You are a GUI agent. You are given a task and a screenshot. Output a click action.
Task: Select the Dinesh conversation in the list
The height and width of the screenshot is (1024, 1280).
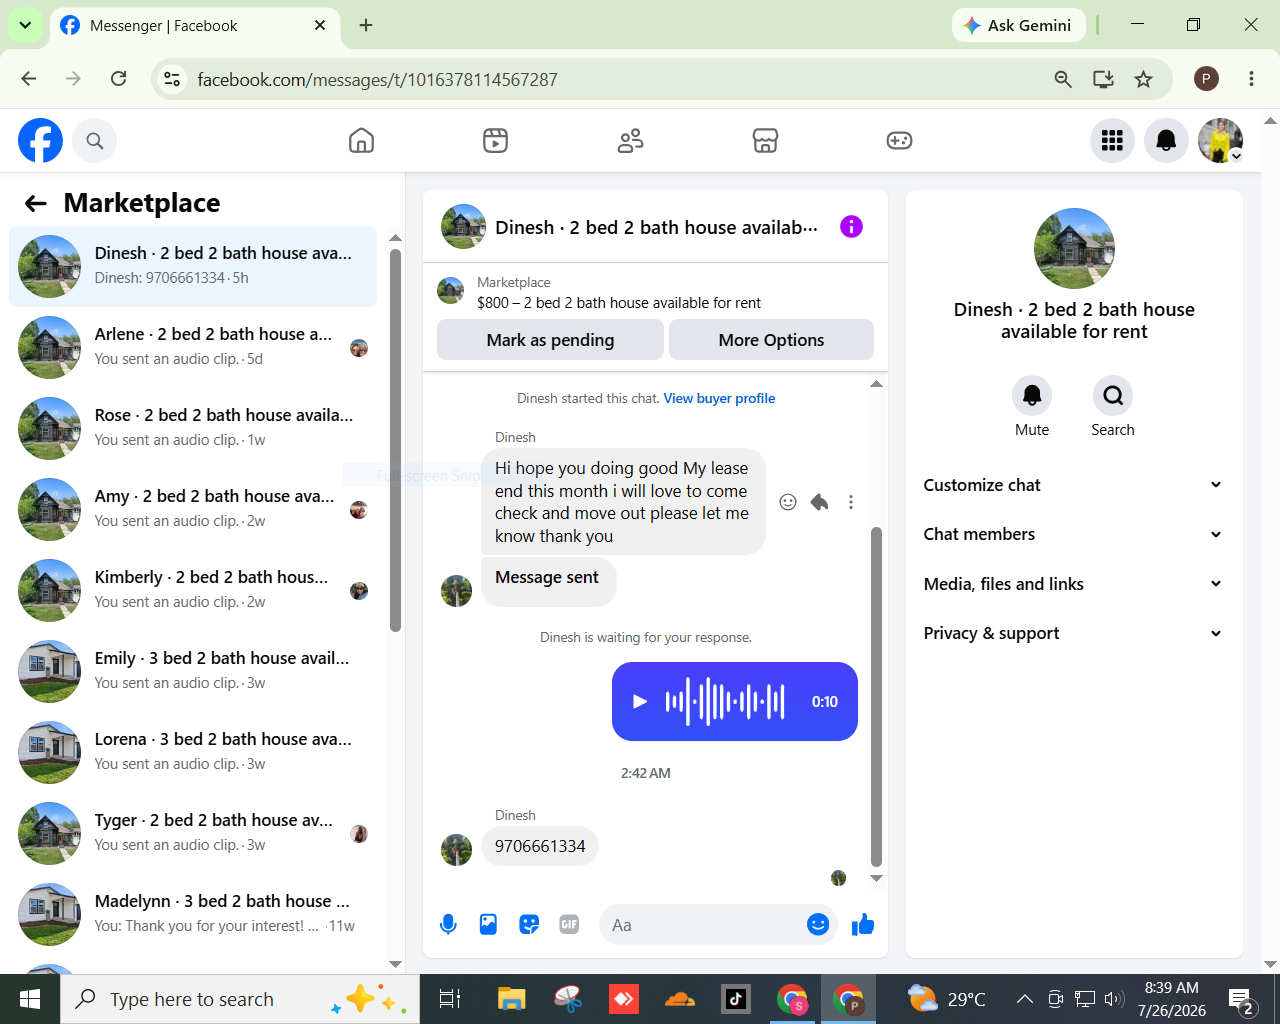(x=193, y=266)
